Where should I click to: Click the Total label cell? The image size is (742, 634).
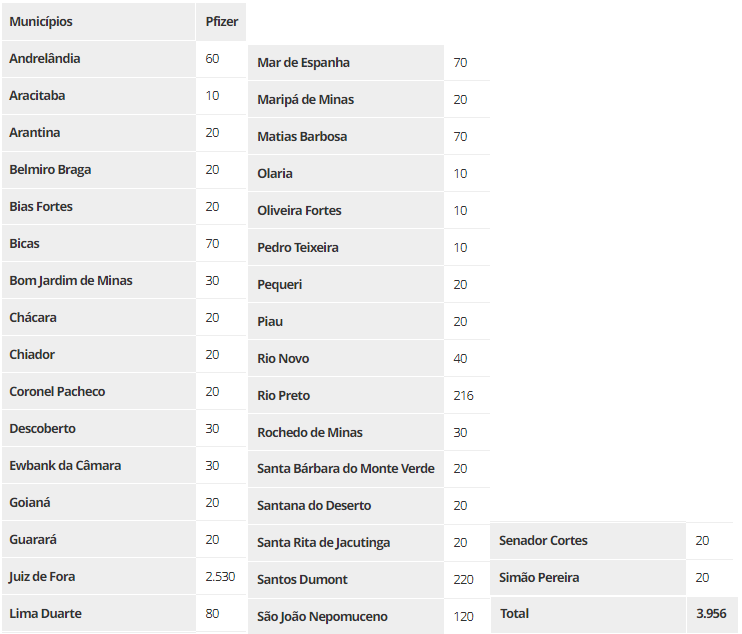[588, 614]
